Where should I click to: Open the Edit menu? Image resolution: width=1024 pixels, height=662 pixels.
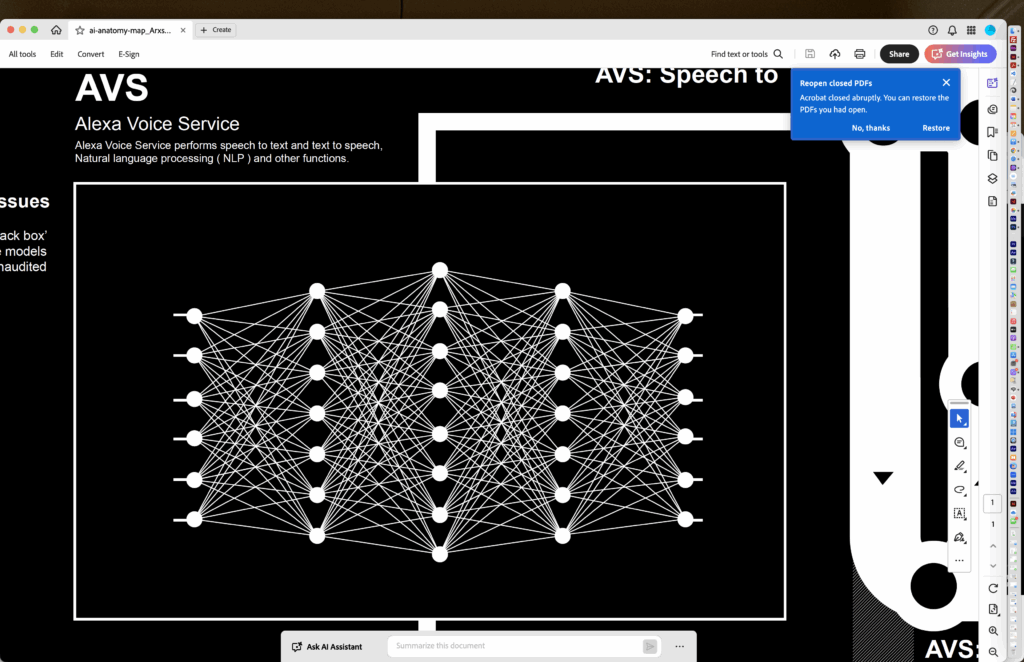pos(57,54)
